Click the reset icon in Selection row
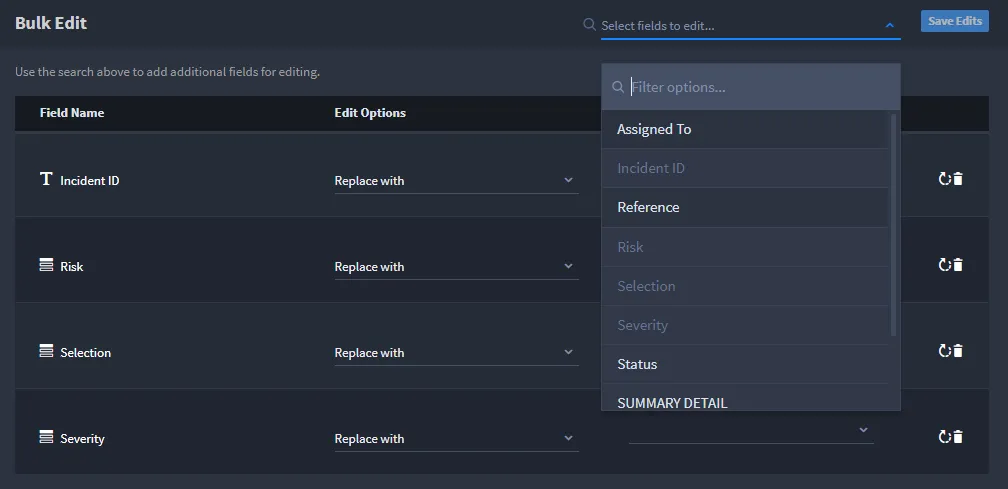The width and height of the screenshot is (1008, 489). [x=944, y=351]
